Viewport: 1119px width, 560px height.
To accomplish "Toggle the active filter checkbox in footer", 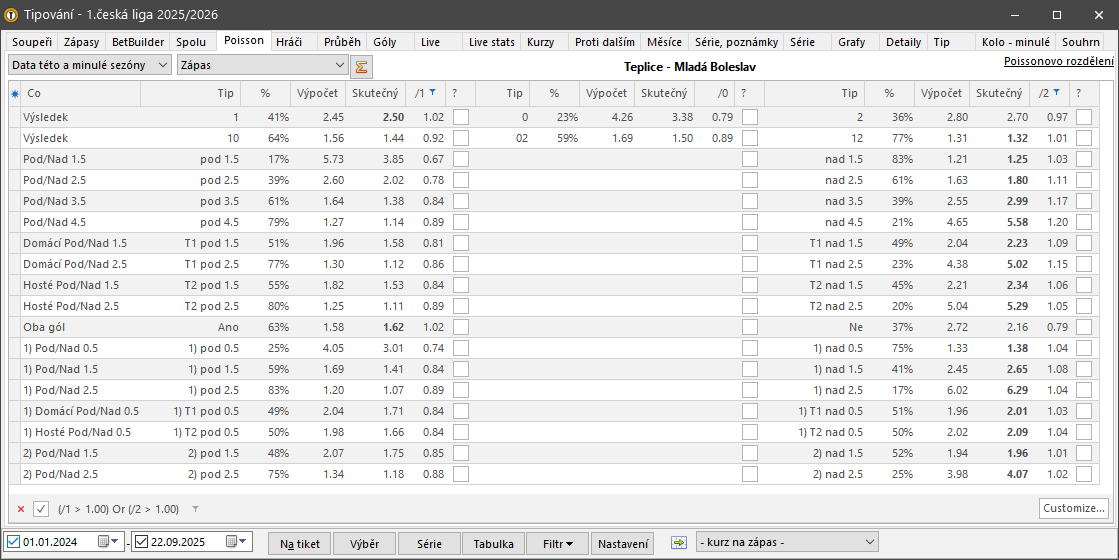I will tap(41, 509).
